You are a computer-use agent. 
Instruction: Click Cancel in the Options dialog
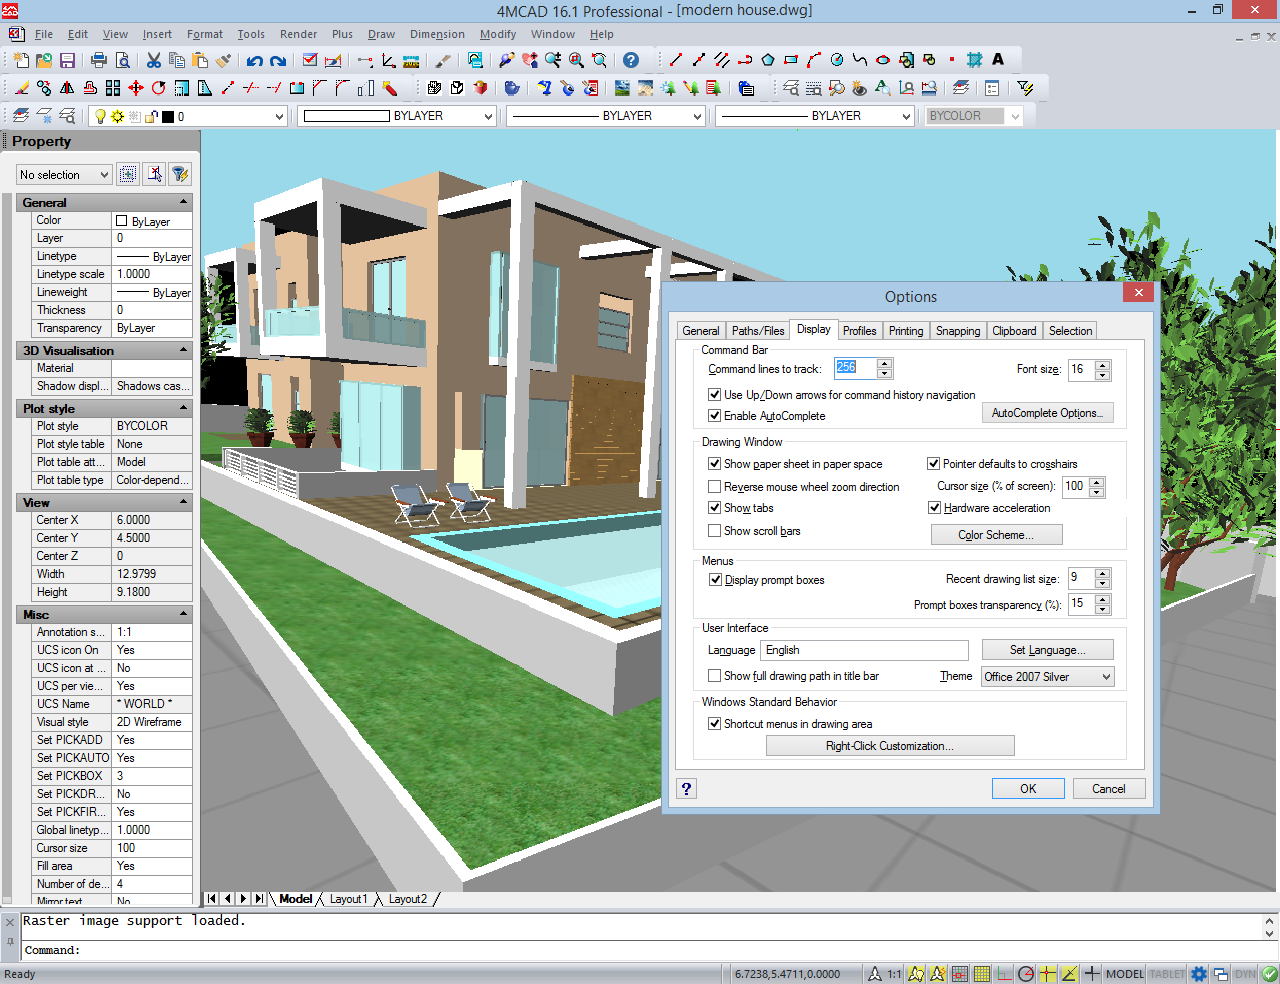(x=1108, y=789)
